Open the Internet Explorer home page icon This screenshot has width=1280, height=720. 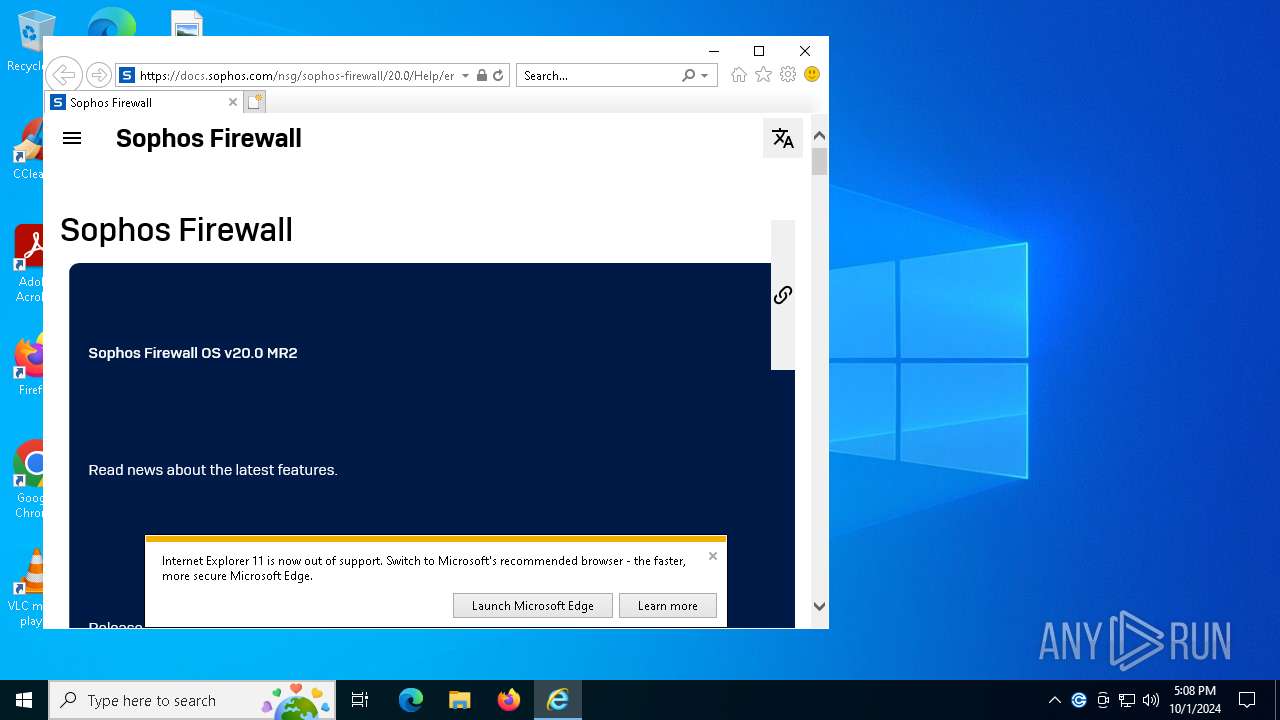tap(739, 75)
